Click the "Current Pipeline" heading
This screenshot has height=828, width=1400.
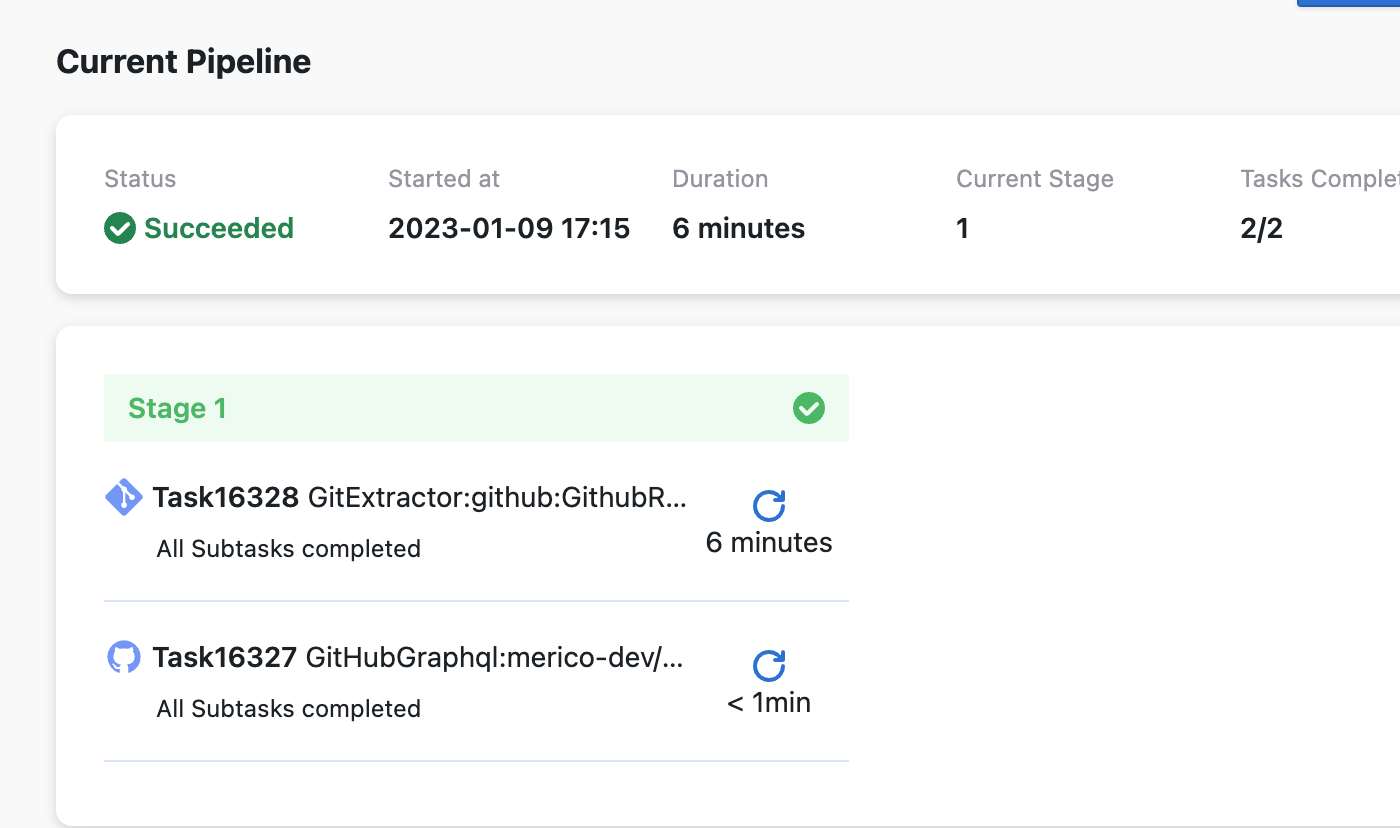click(184, 62)
